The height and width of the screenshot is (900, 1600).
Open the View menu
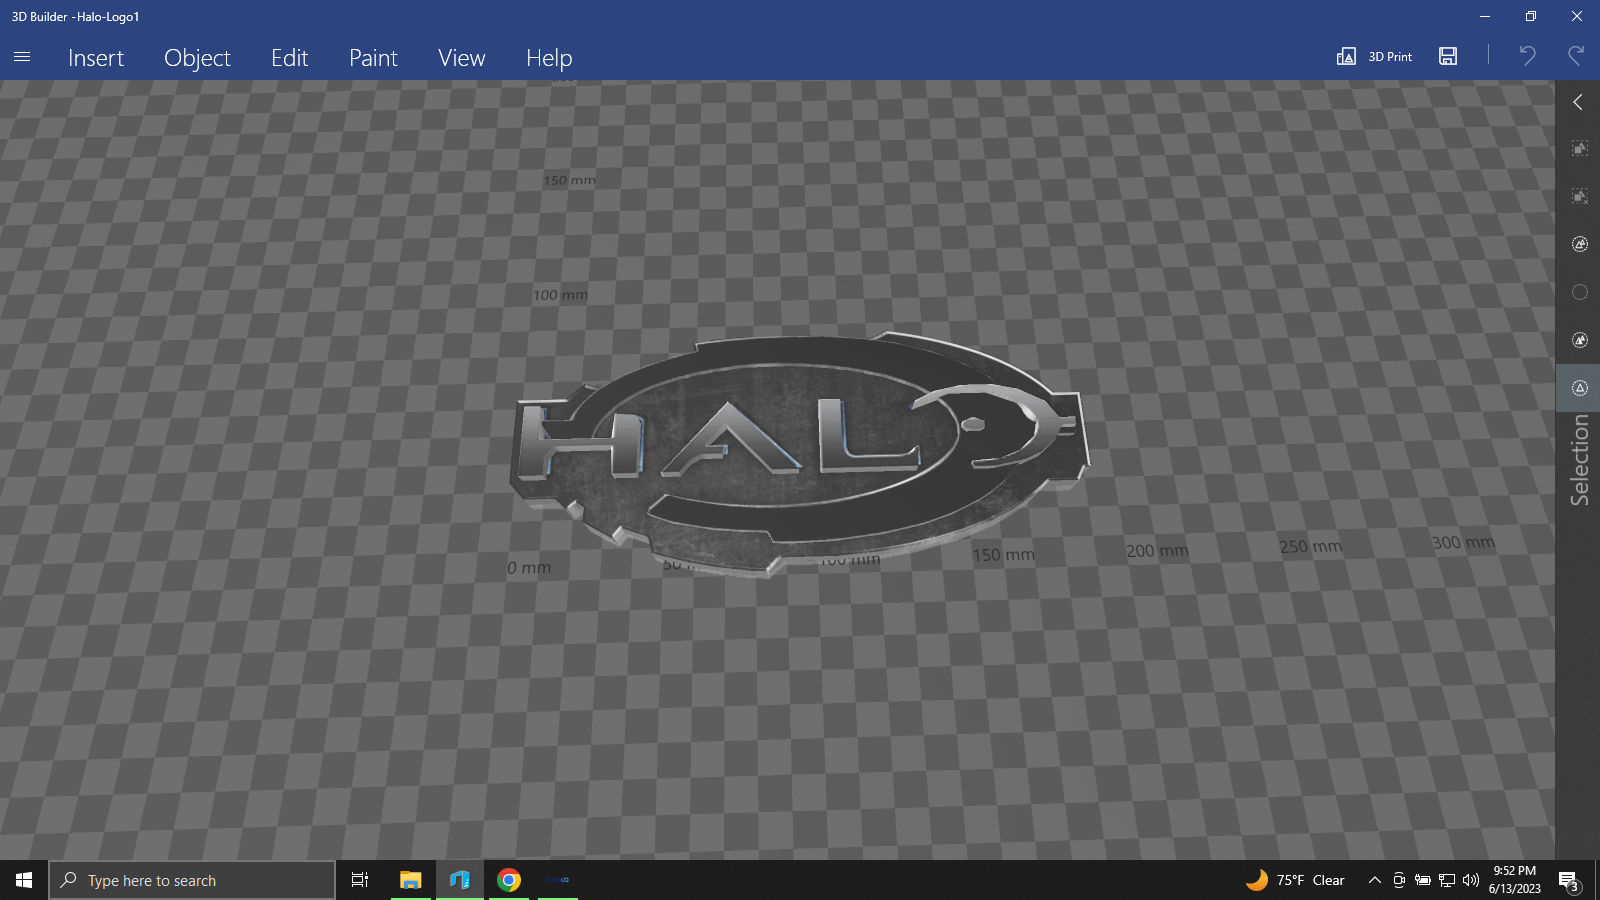click(461, 58)
